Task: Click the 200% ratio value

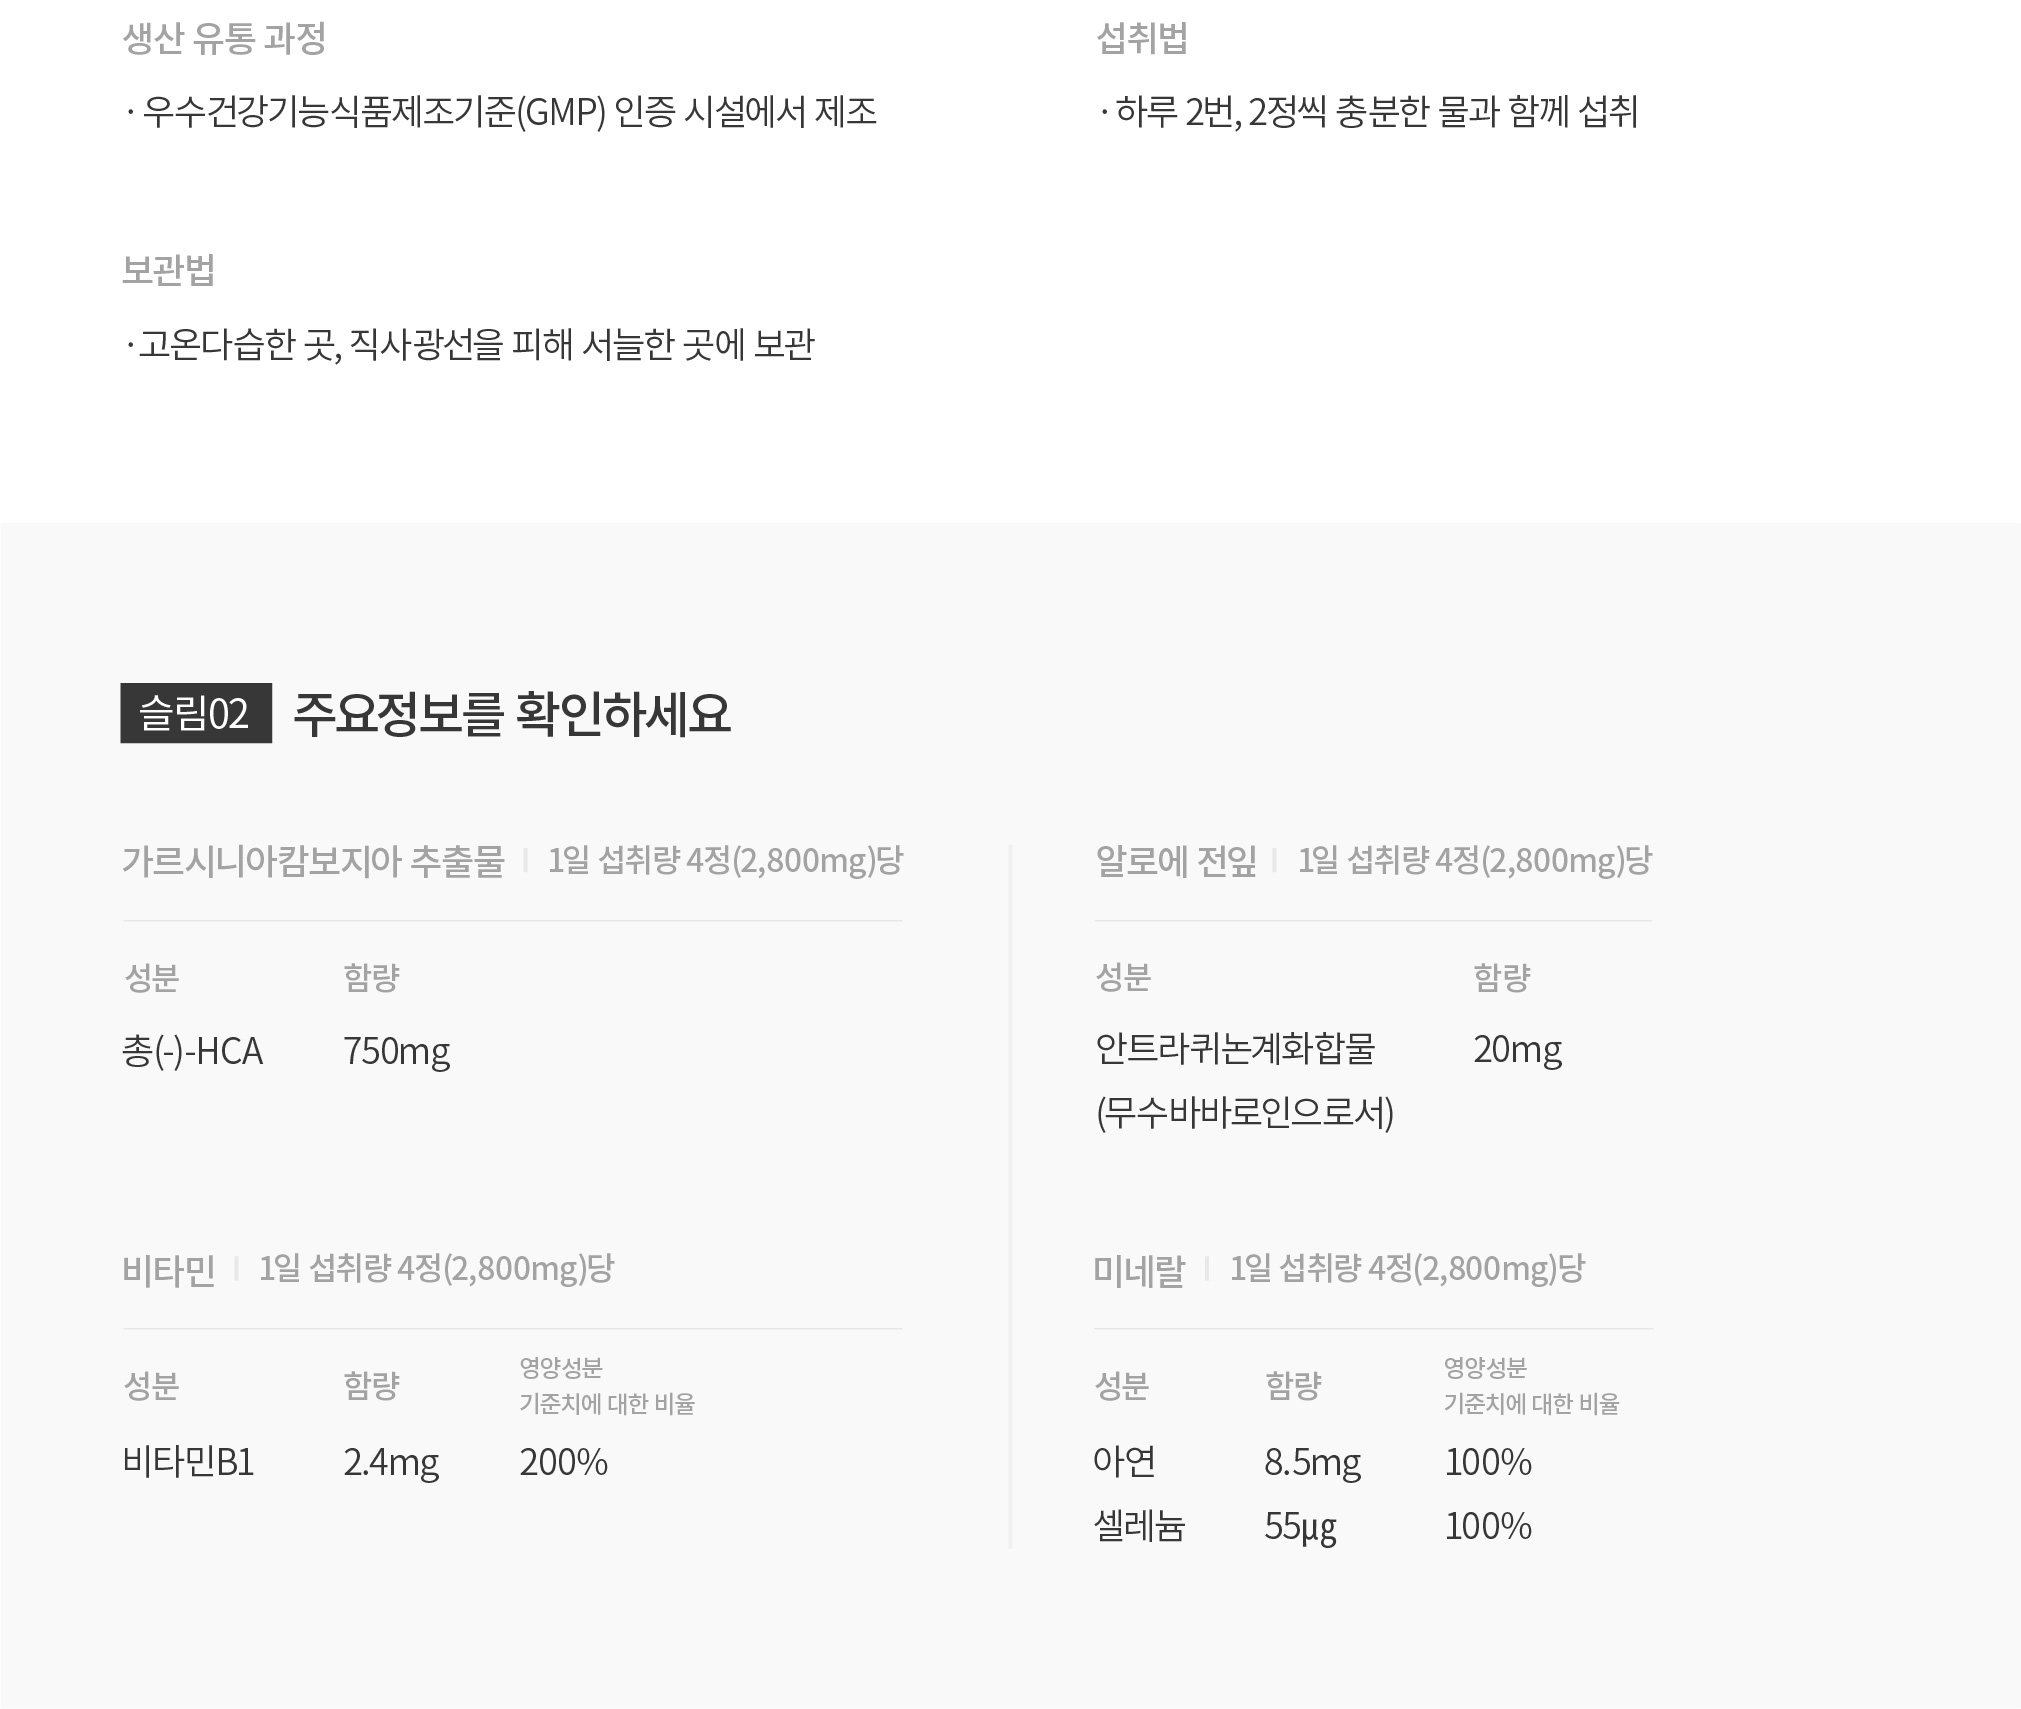Action: pos(563,1462)
